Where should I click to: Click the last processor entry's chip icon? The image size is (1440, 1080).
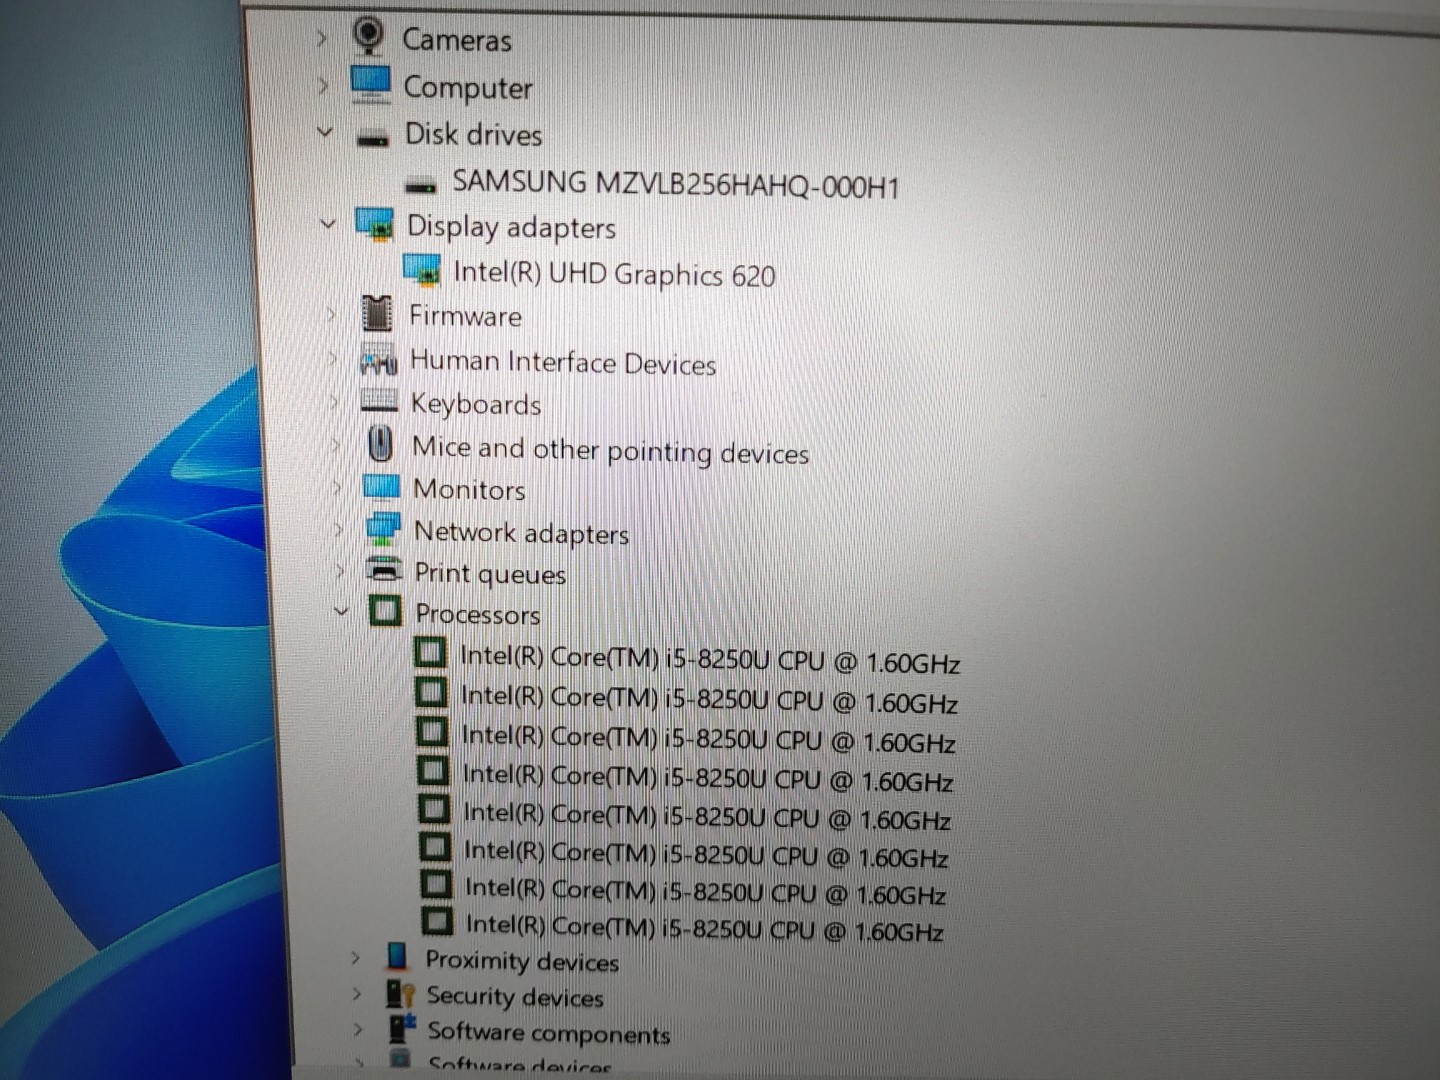[x=438, y=920]
